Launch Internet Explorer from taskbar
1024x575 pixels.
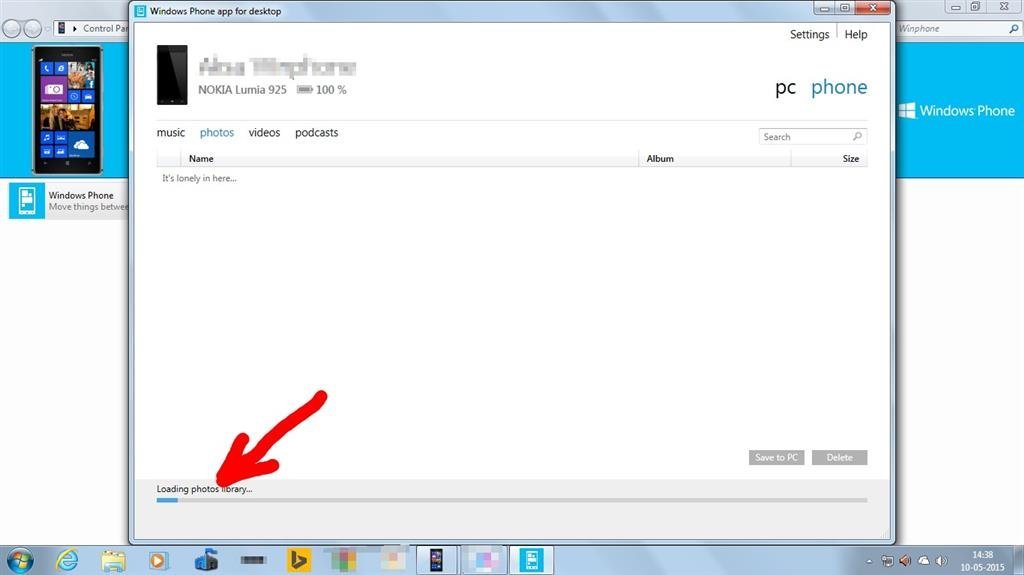pos(67,561)
